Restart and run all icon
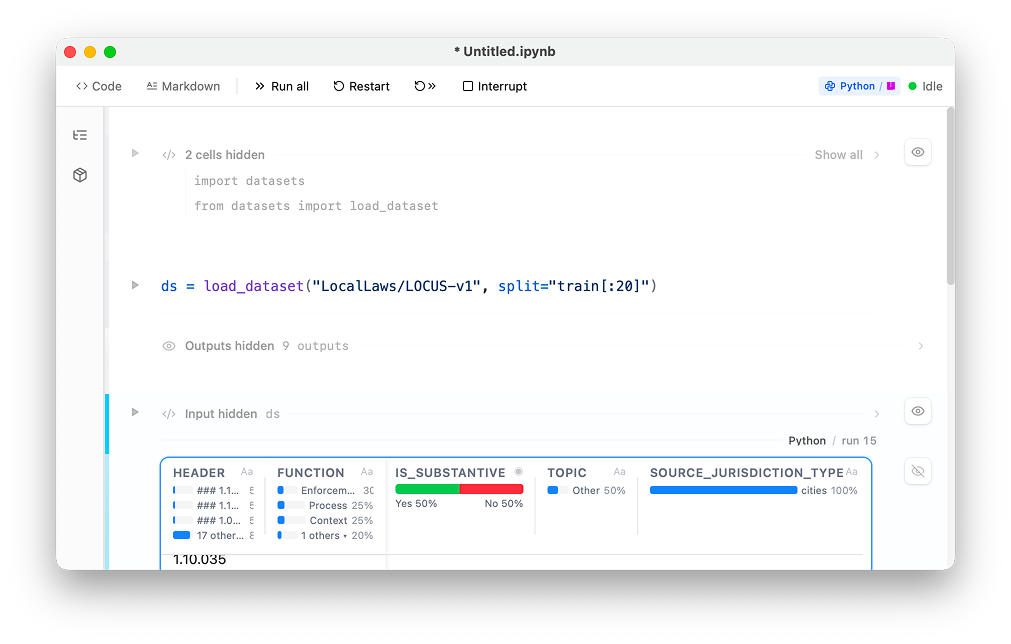This screenshot has width=1011, height=644. pos(425,86)
